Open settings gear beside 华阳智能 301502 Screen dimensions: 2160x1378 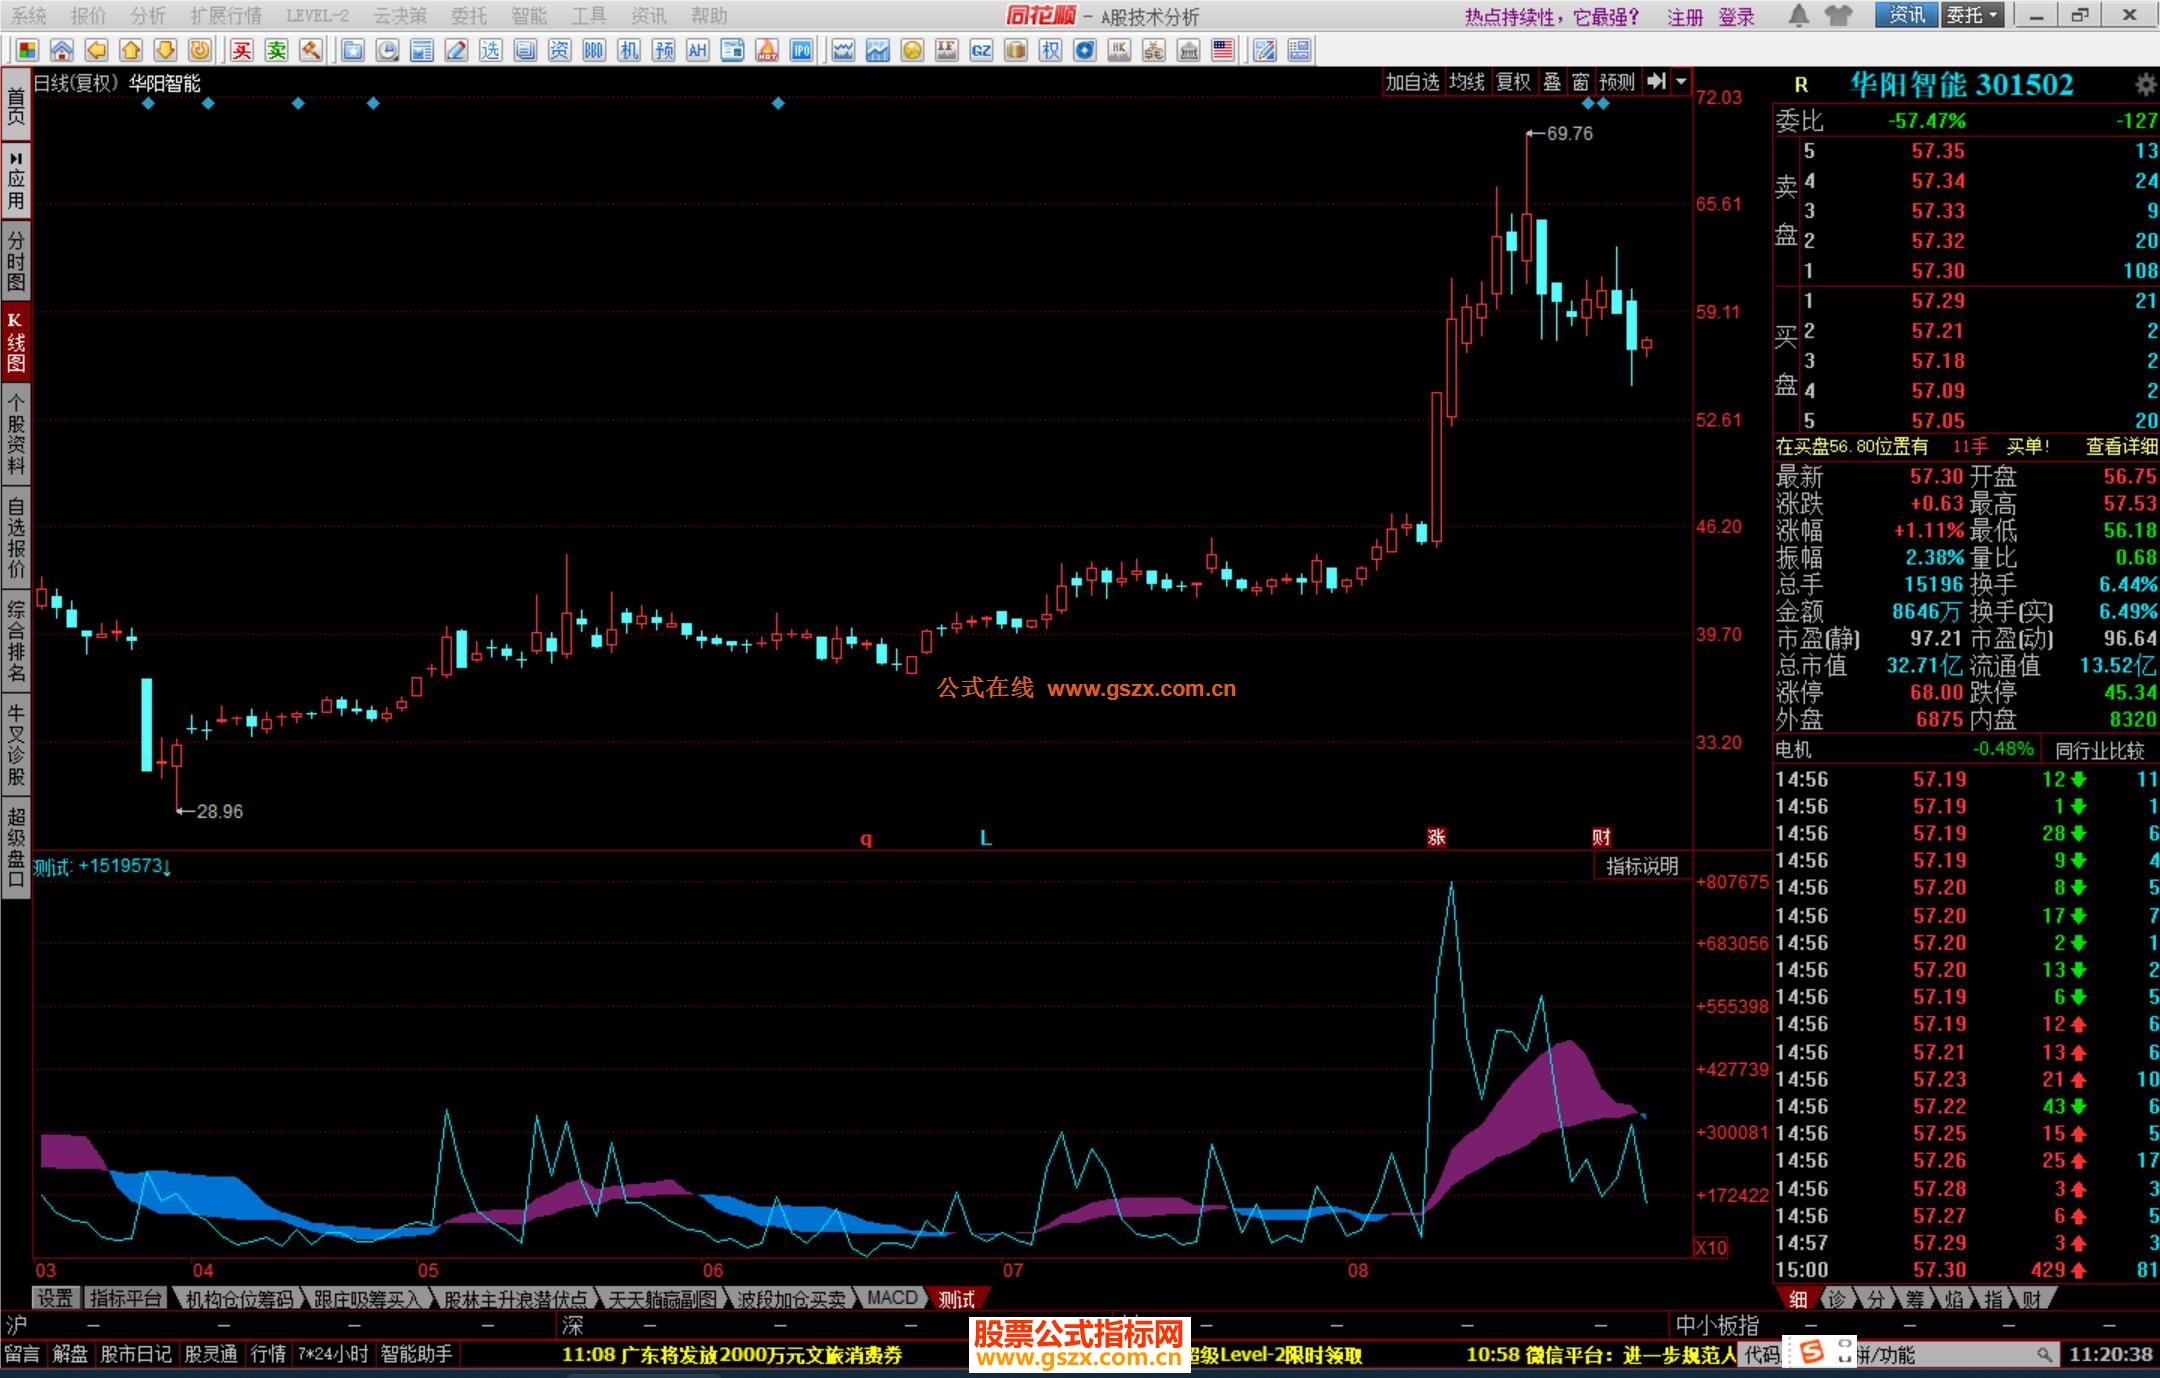point(2145,84)
